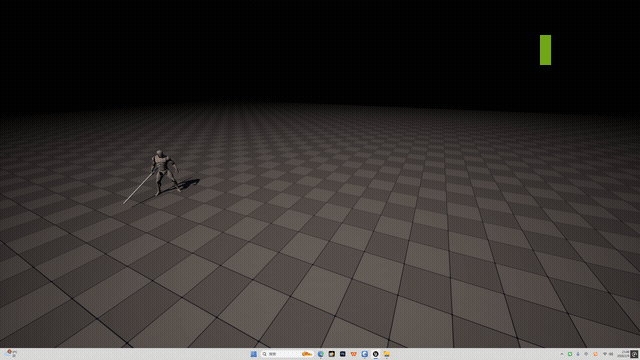Open the orange WPS Office taskbar icon
Image resolution: width=640 pixels, height=360 pixels.
click(x=353, y=354)
